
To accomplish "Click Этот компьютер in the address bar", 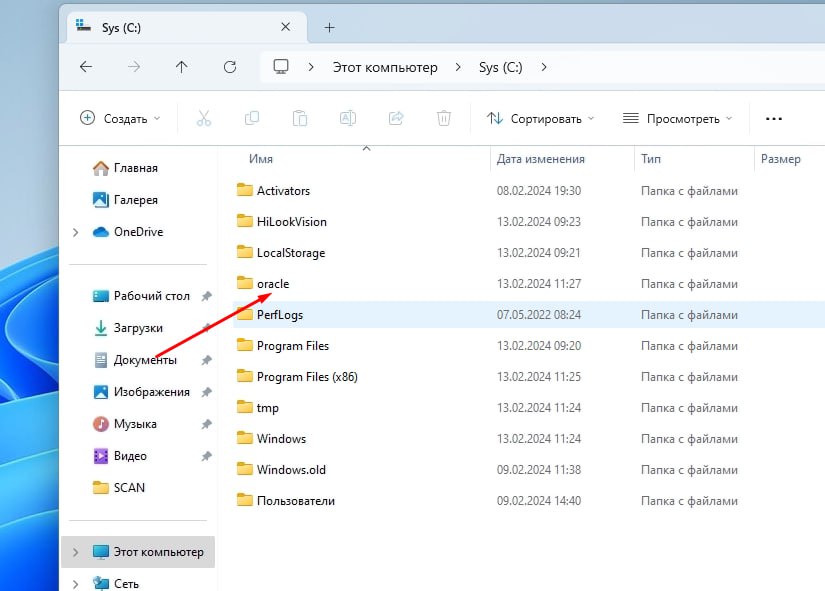I will click(x=385, y=67).
